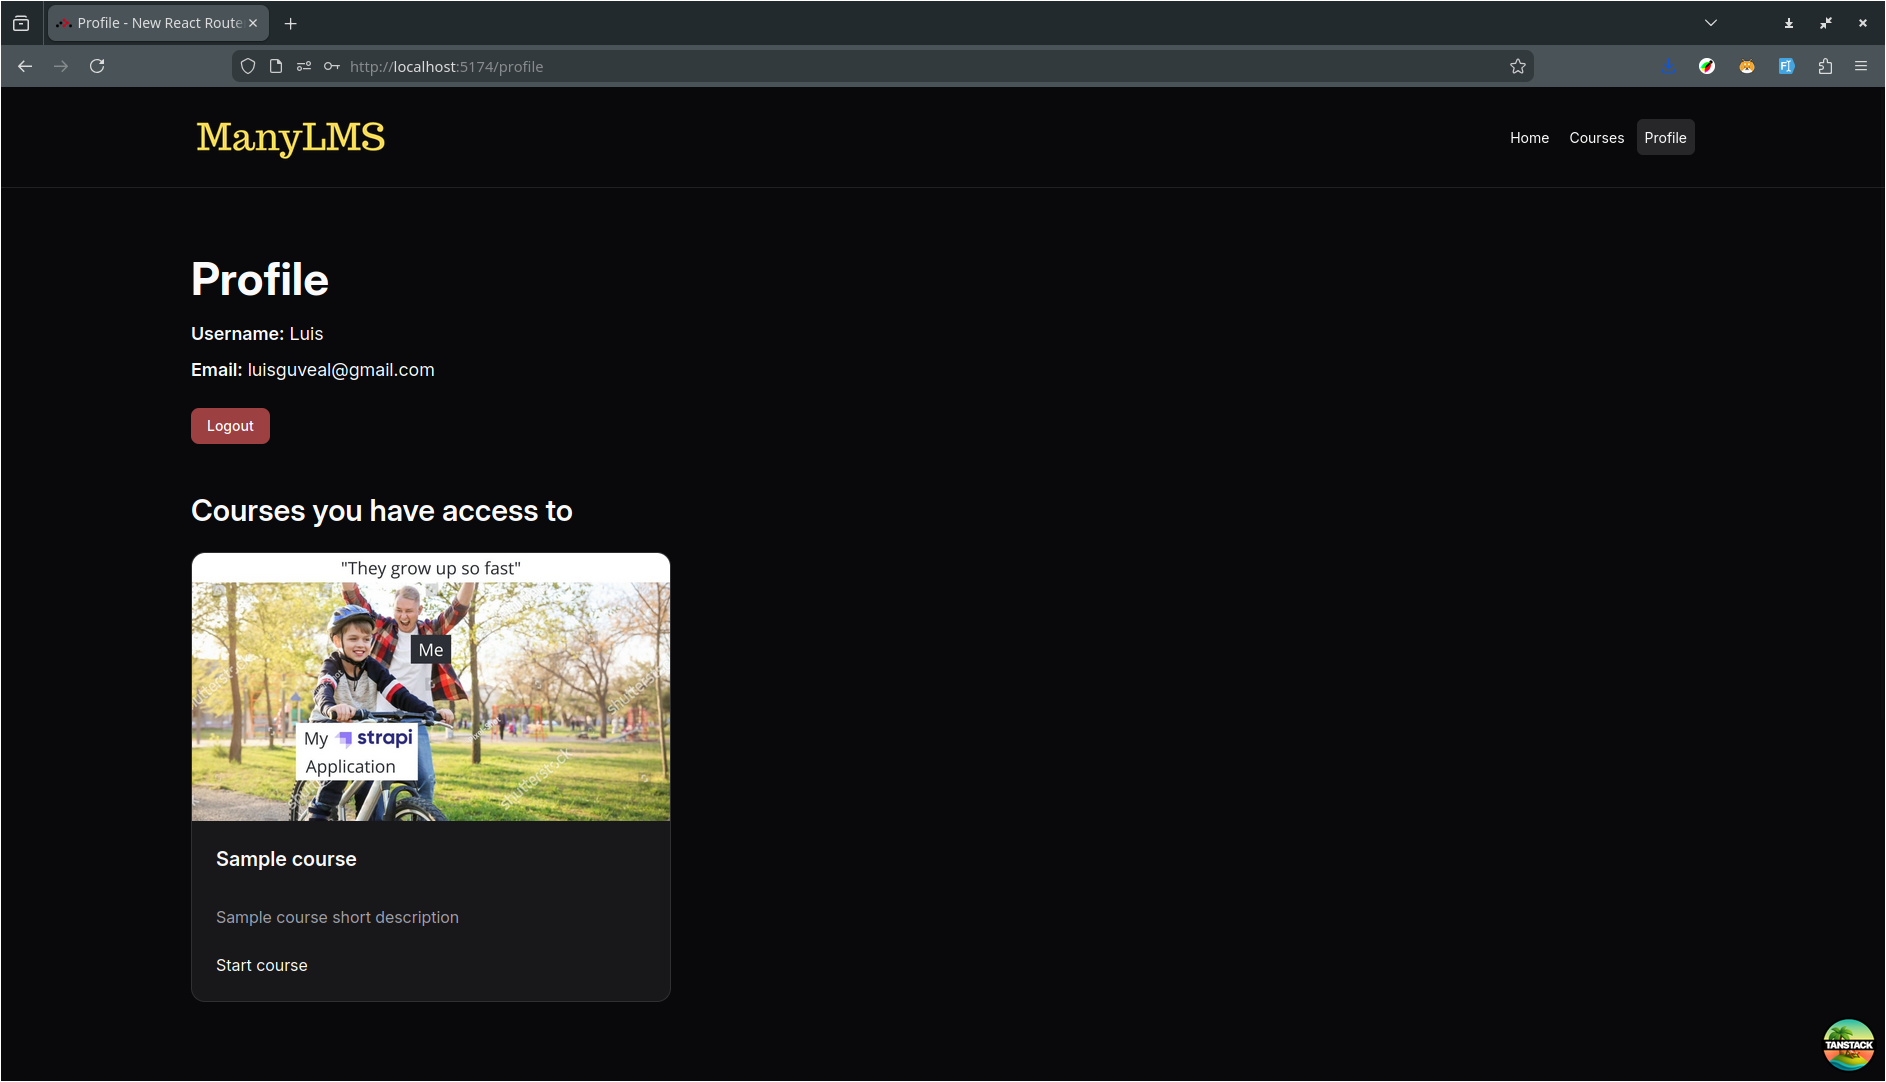Toggle the permissions switch icon in address bar
This screenshot has width=1886, height=1082.
point(303,66)
